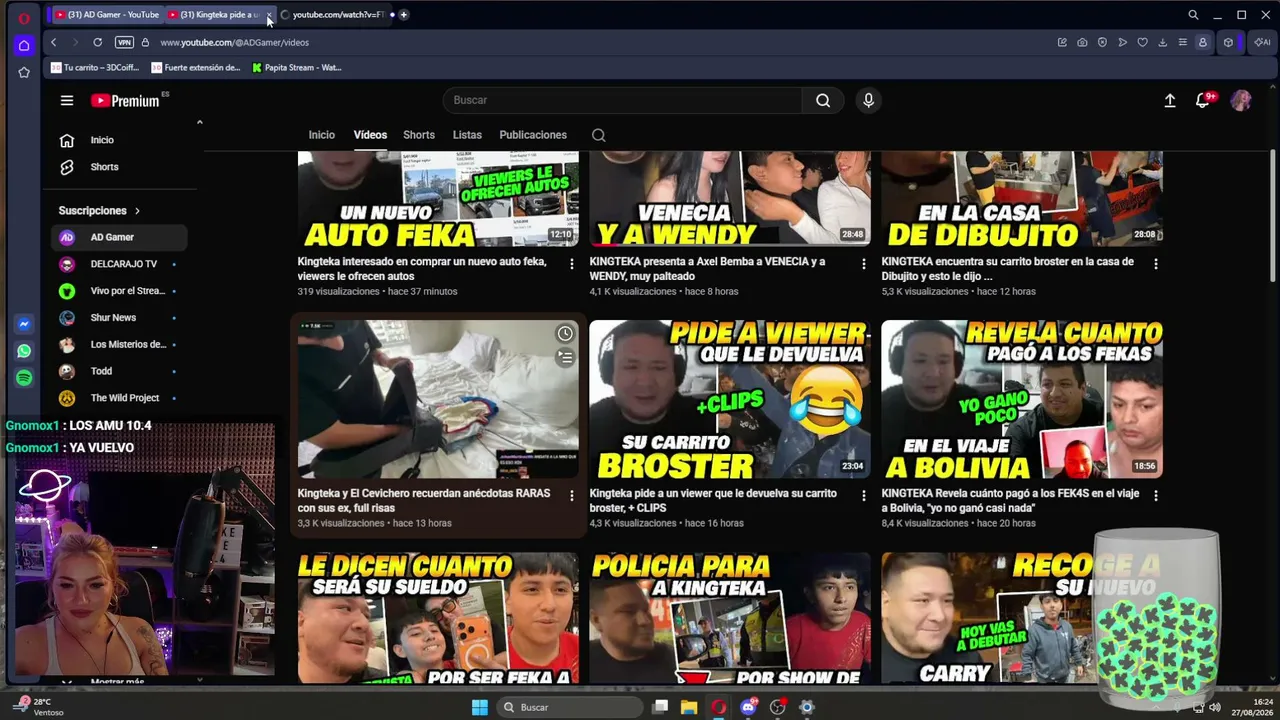Click the Opera snapshot camera icon
The width and height of the screenshot is (1280, 720).
1082,42
